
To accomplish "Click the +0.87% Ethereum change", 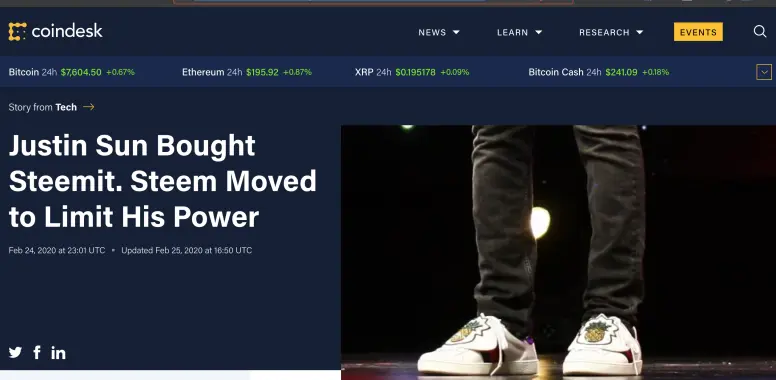I will [297, 72].
